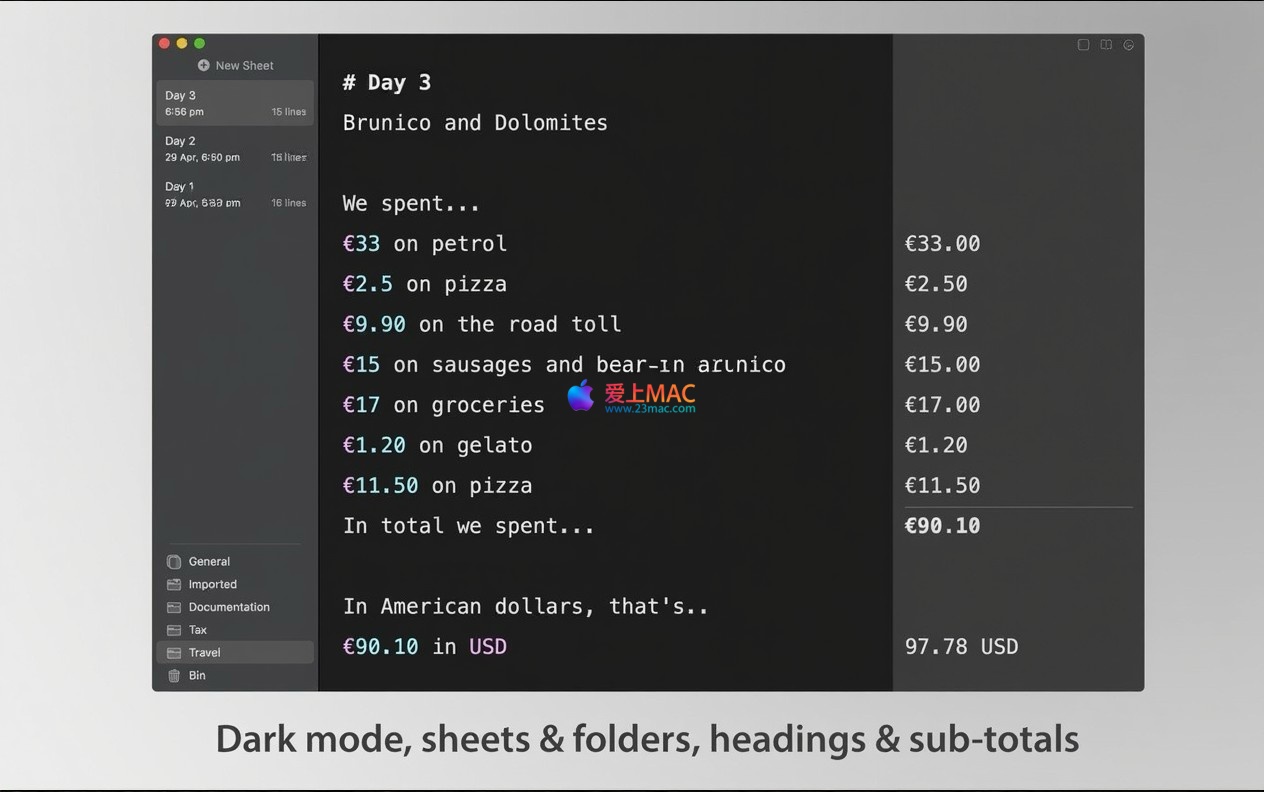Viewport: 1264px width, 792px height.
Task: Select the Day 3 sheet in list
Action: (235, 103)
